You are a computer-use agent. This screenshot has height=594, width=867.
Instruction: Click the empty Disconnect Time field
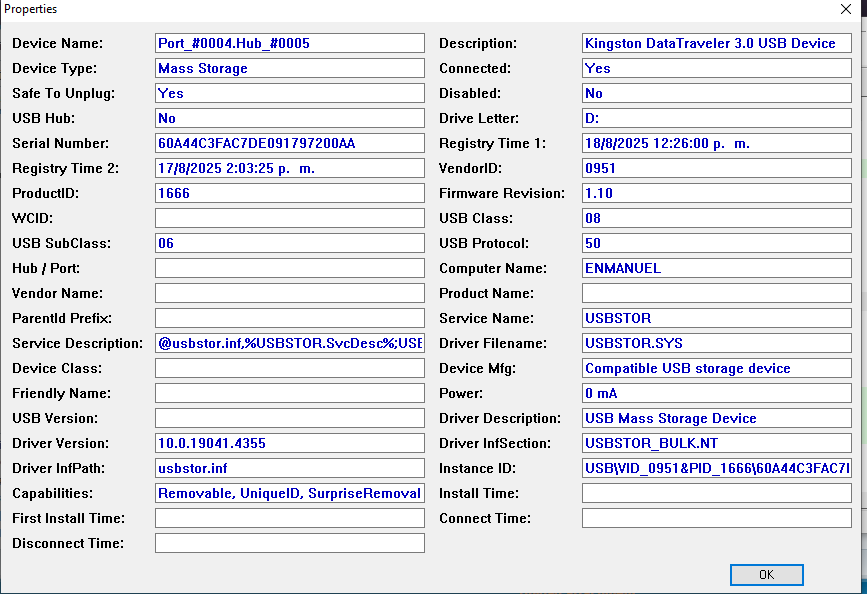click(x=290, y=543)
